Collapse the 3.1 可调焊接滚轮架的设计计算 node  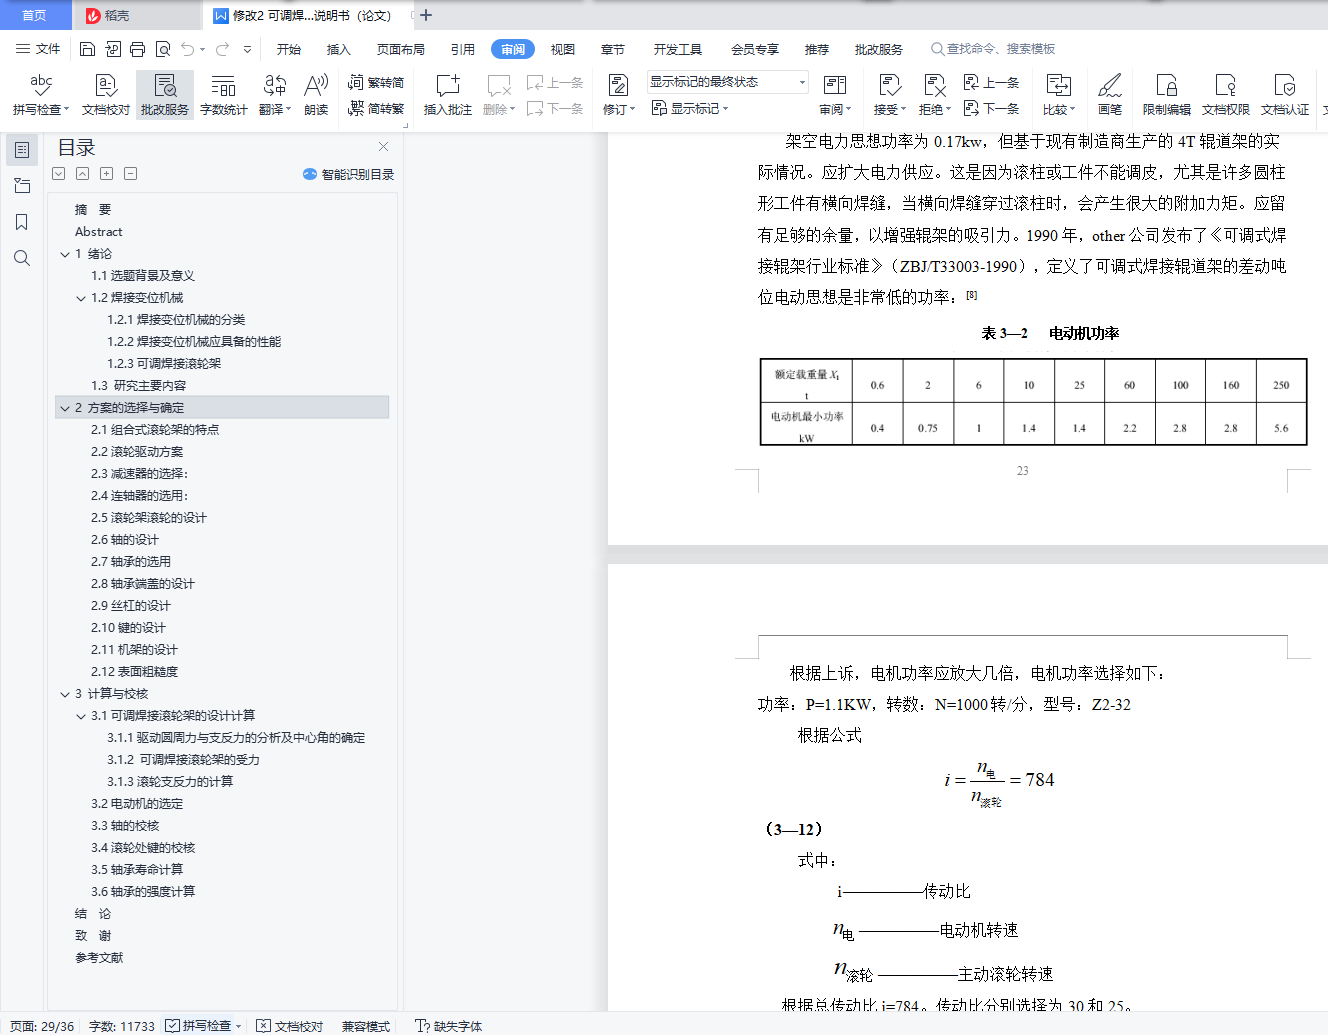[x=81, y=716]
